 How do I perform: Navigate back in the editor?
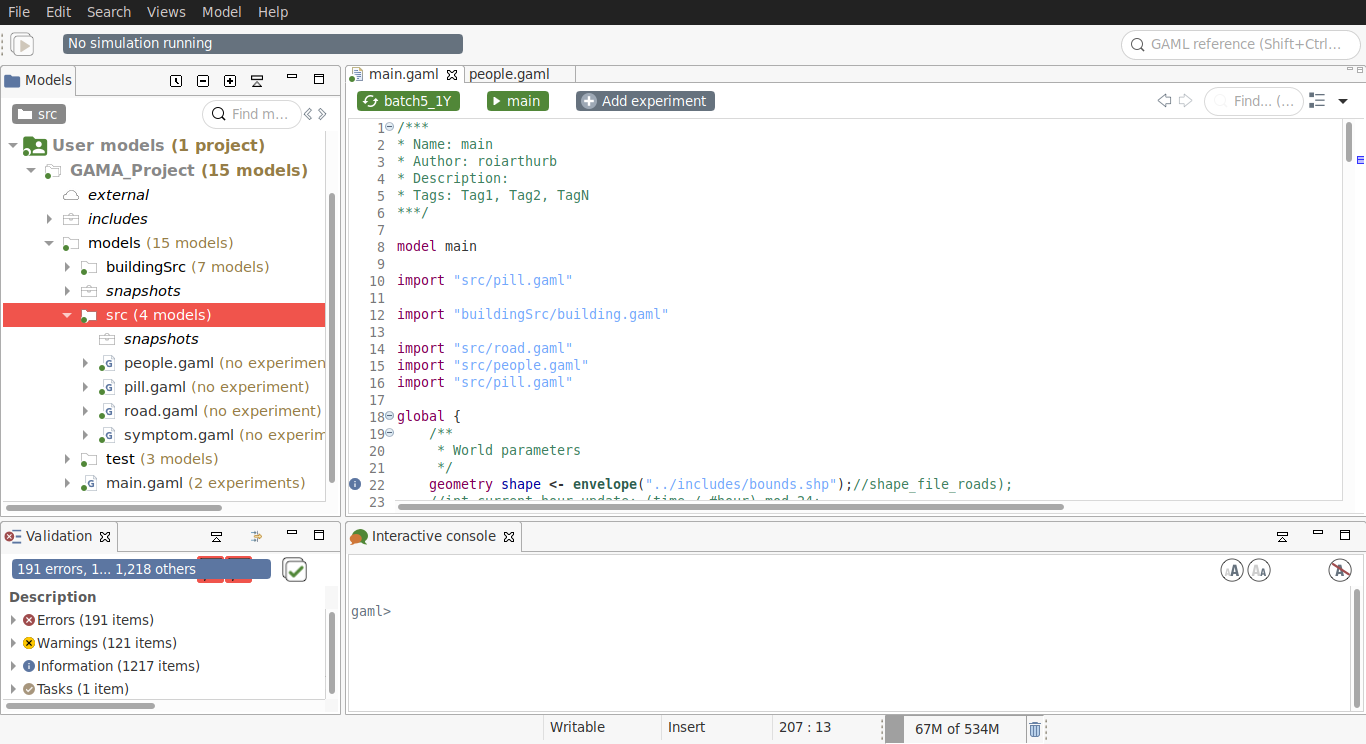tap(1164, 100)
